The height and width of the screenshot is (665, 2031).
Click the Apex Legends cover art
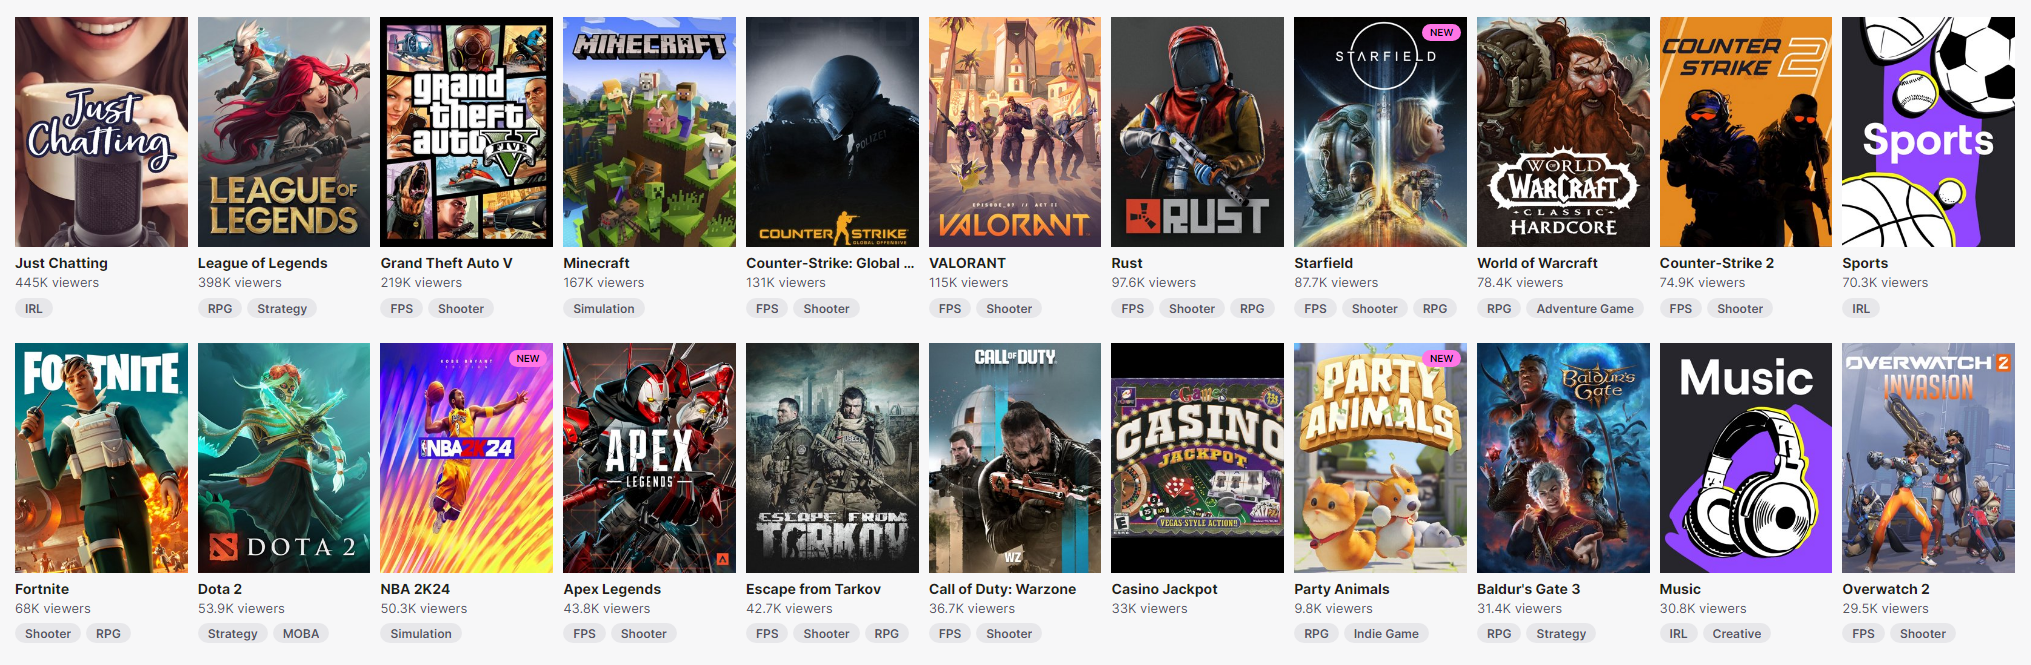[649, 458]
